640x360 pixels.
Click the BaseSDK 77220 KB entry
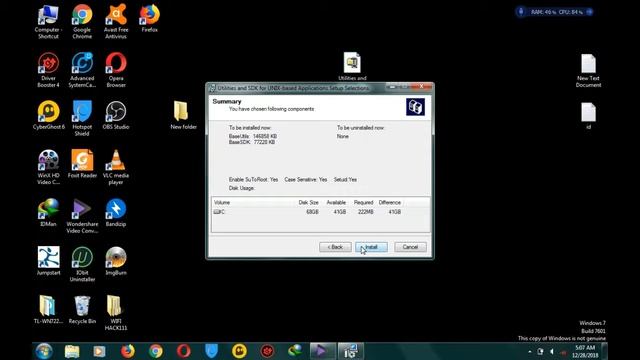252,142
